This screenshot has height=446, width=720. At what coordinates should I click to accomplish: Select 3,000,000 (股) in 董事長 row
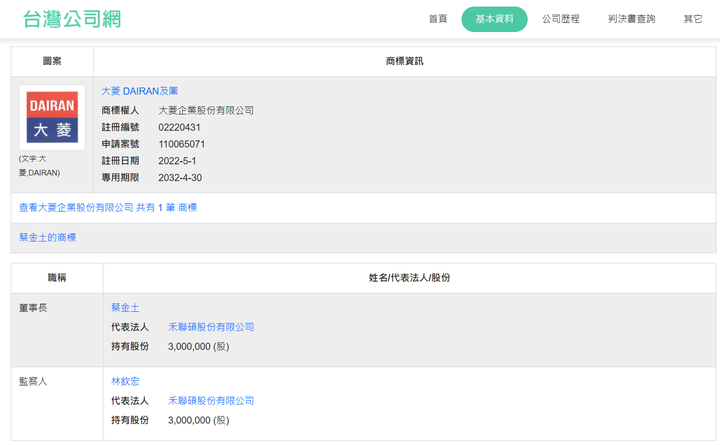(198, 346)
